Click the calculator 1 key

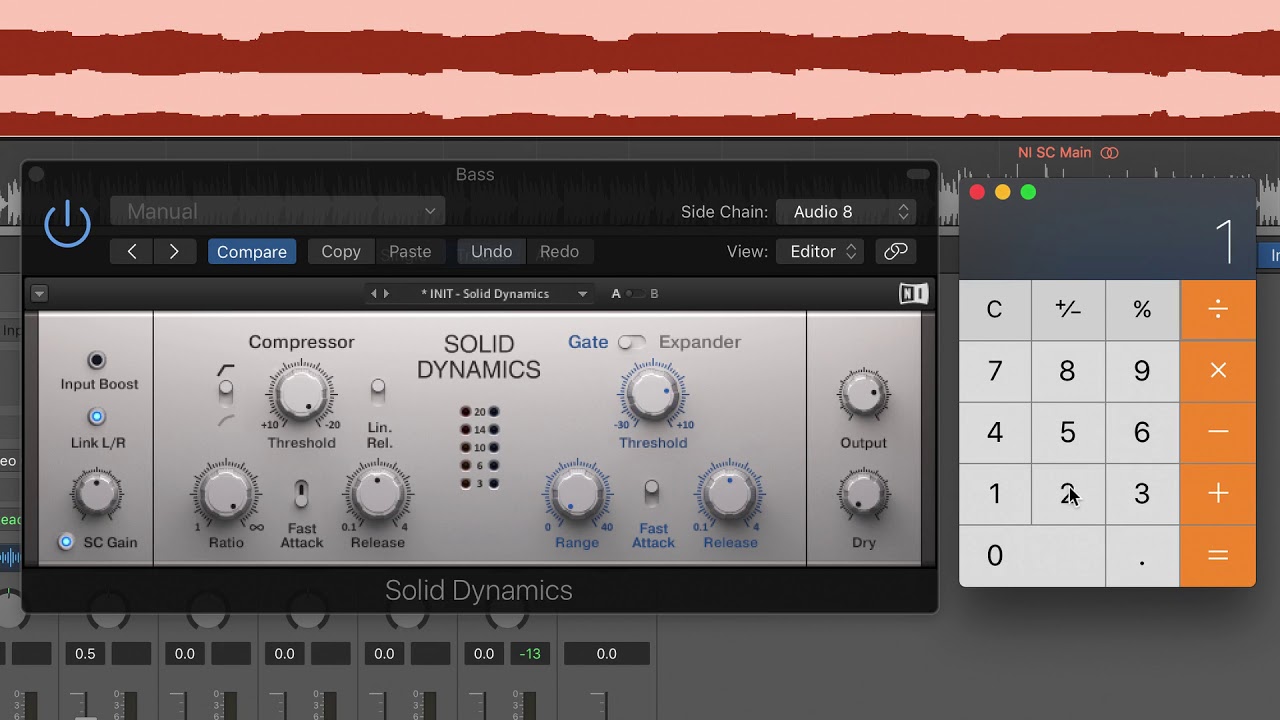coord(995,494)
